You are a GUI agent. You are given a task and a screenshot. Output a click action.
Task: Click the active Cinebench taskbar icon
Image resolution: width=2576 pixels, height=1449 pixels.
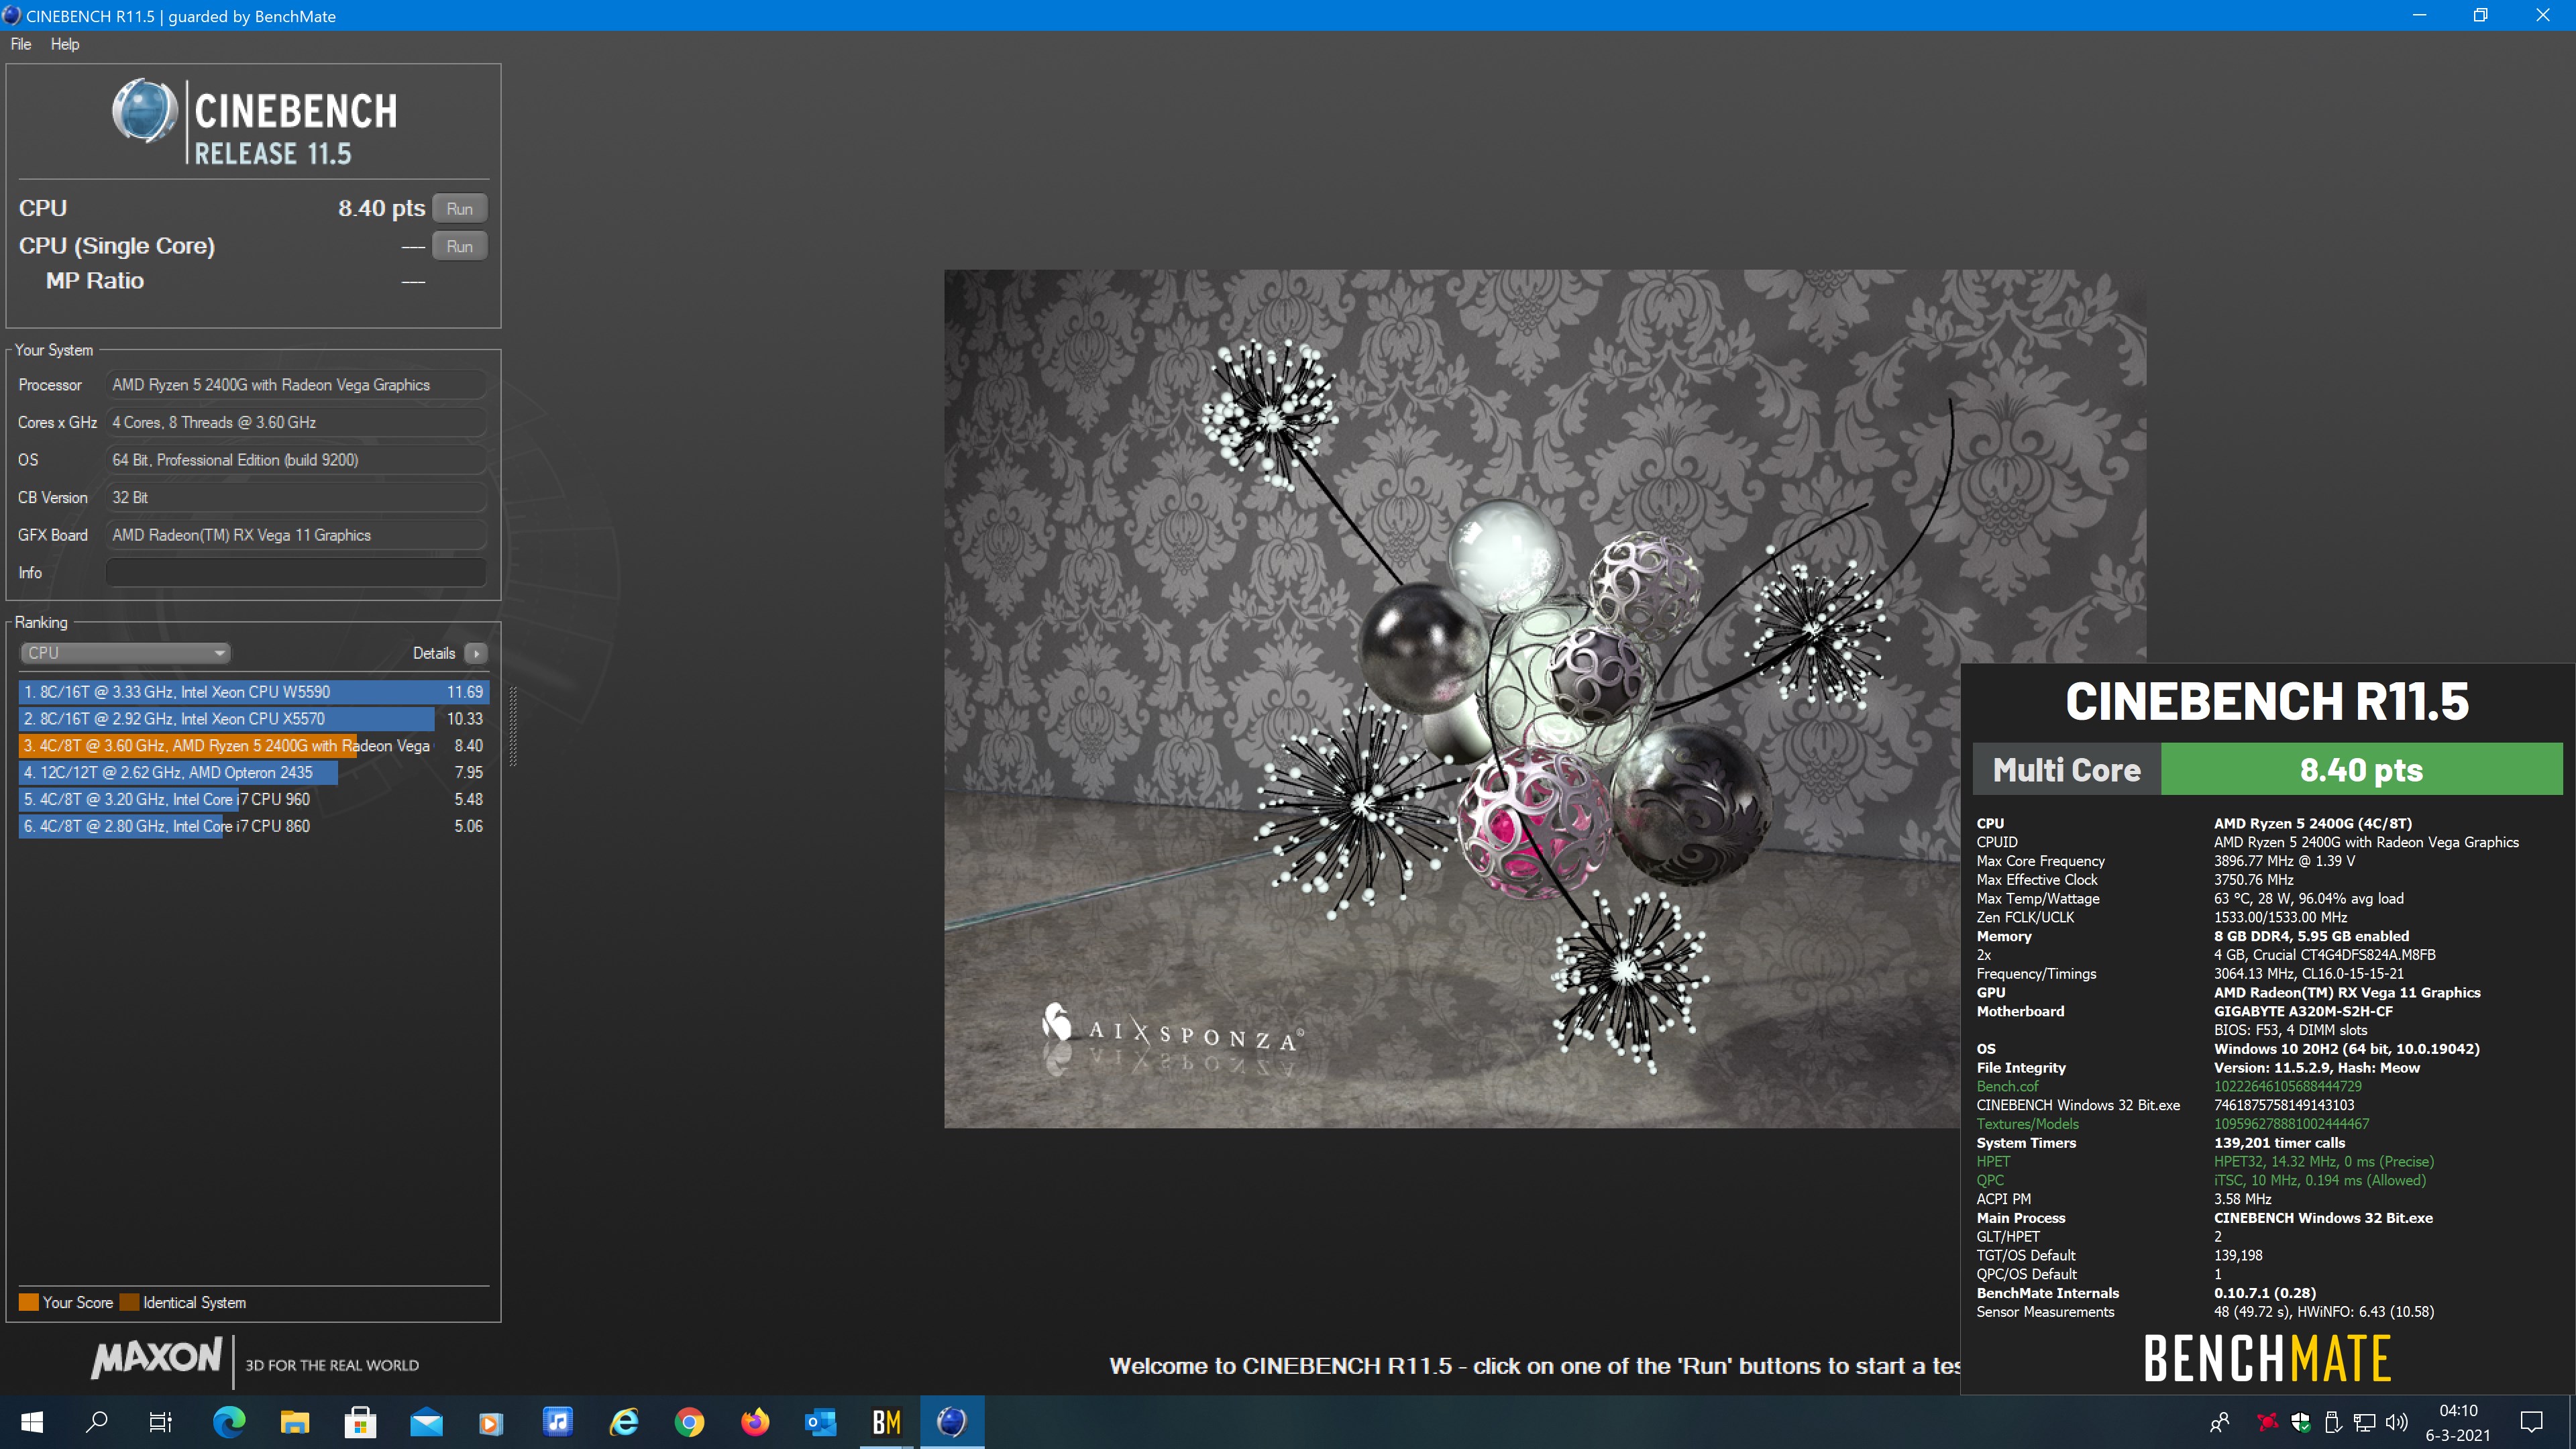(x=952, y=1422)
